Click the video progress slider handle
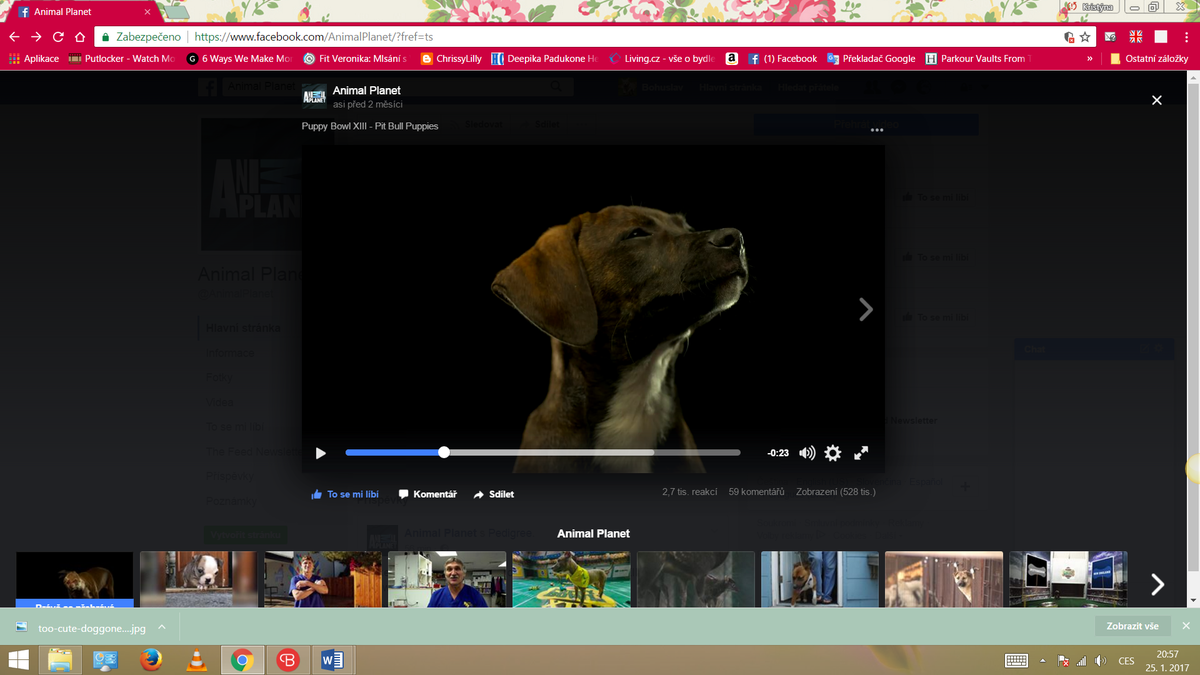The width and height of the screenshot is (1200, 675). 444,453
